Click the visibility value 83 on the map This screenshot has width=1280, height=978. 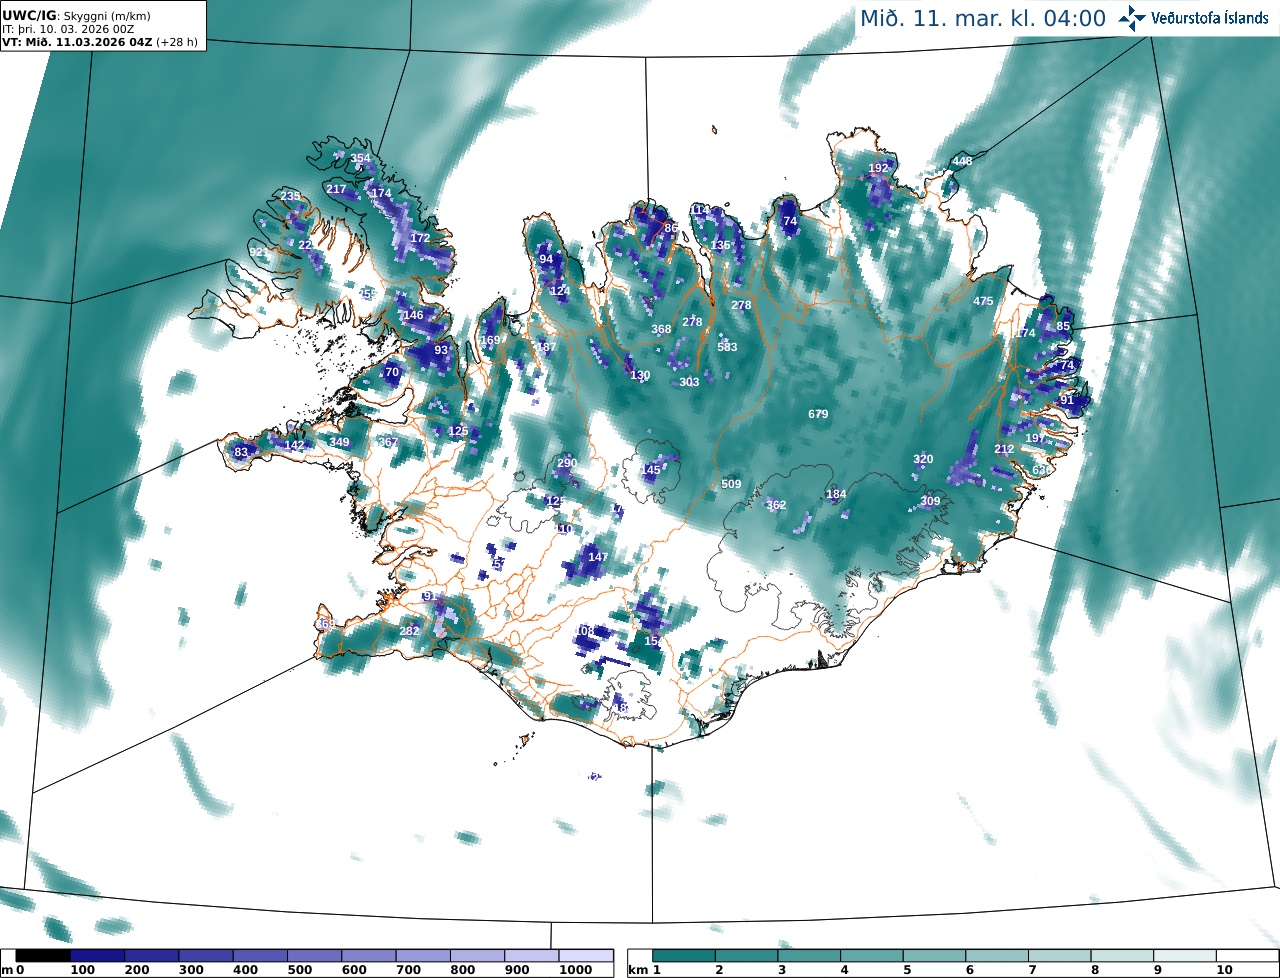tap(241, 452)
